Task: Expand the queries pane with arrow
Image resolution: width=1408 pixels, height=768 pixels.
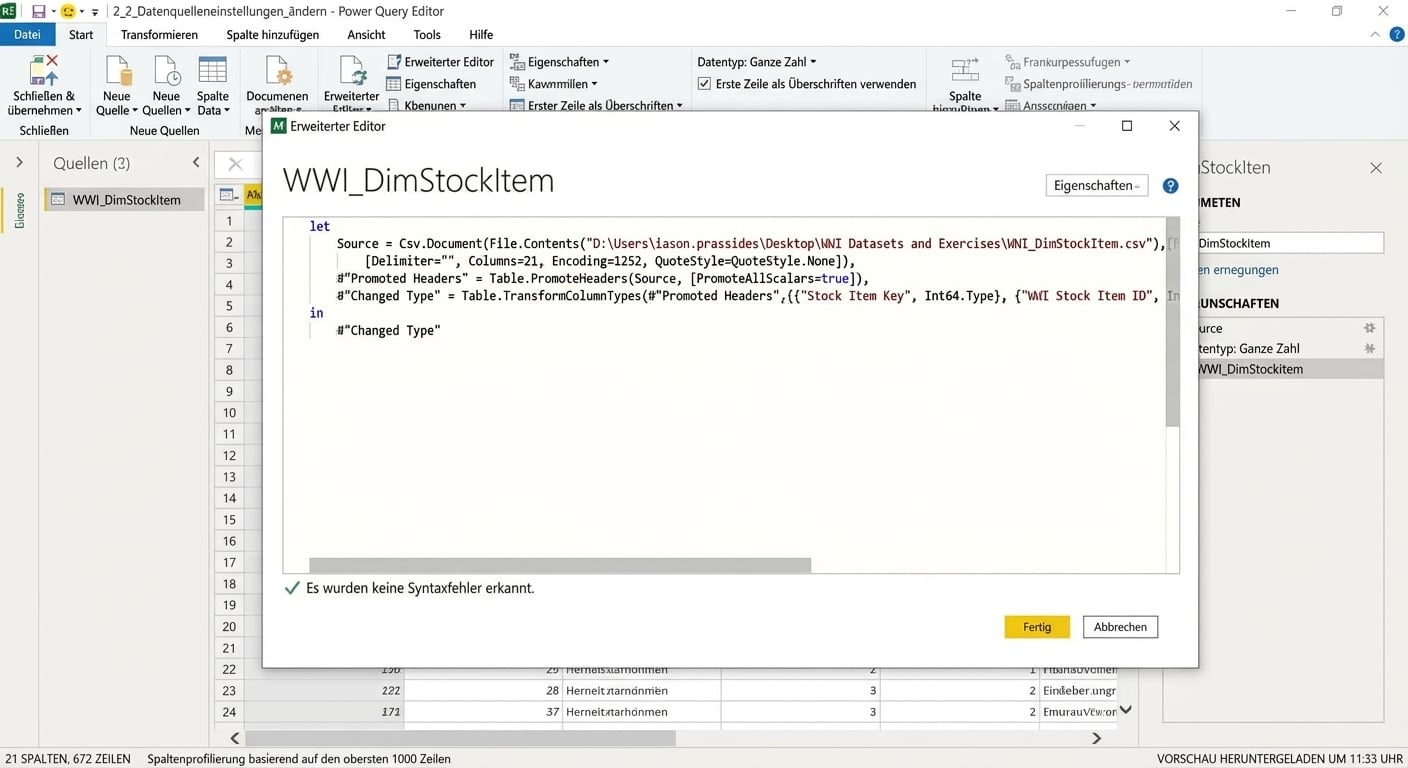Action: 18,162
